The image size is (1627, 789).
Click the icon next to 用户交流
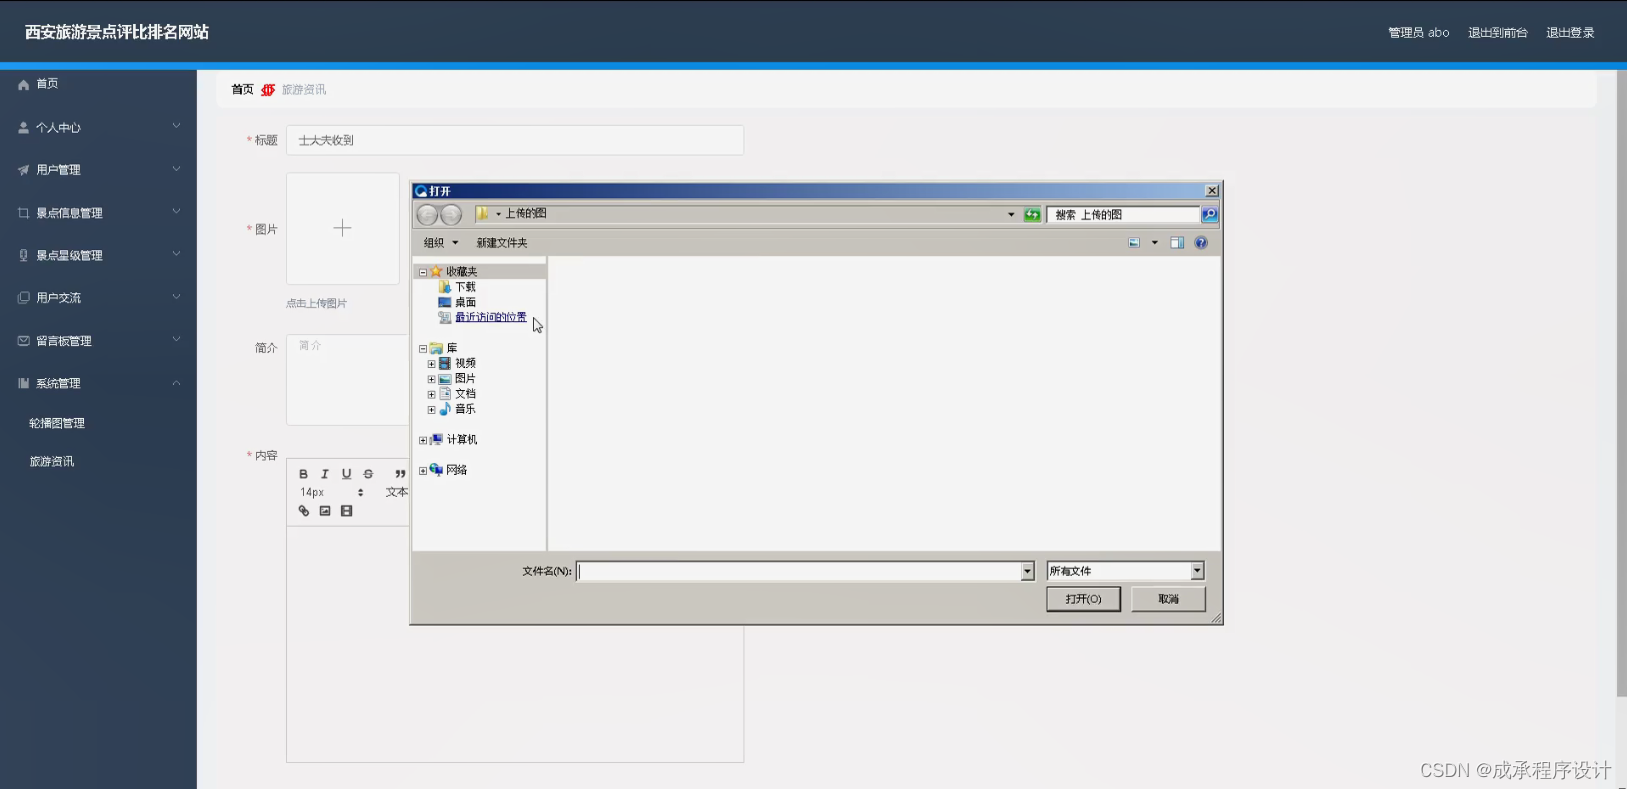click(23, 298)
